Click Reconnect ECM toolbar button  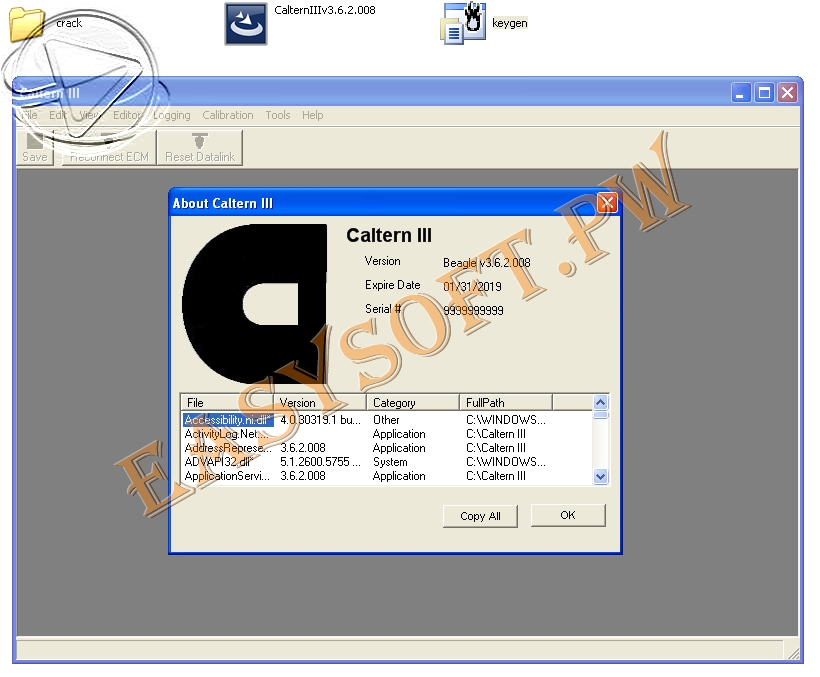[x=109, y=148]
